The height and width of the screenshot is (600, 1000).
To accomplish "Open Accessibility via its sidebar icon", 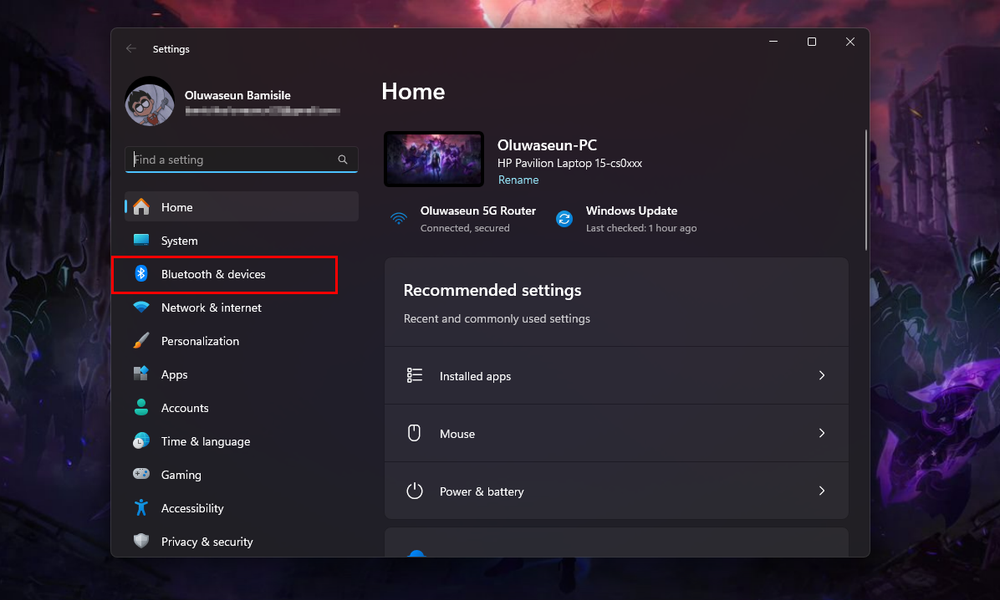I will (x=141, y=508).
